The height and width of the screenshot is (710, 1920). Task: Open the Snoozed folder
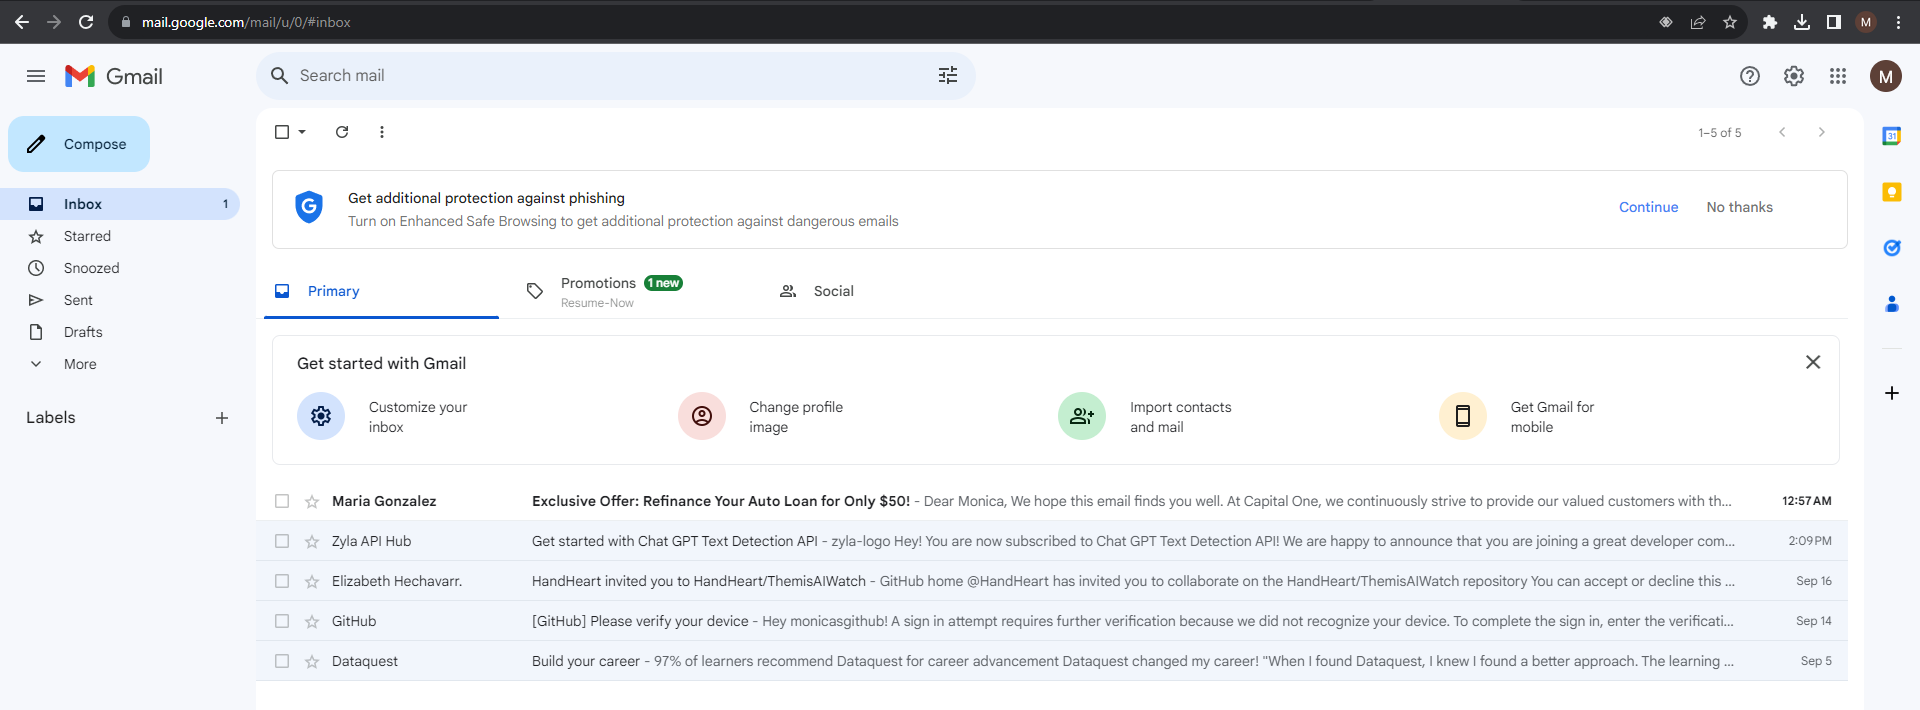click(x=120, y=268)
